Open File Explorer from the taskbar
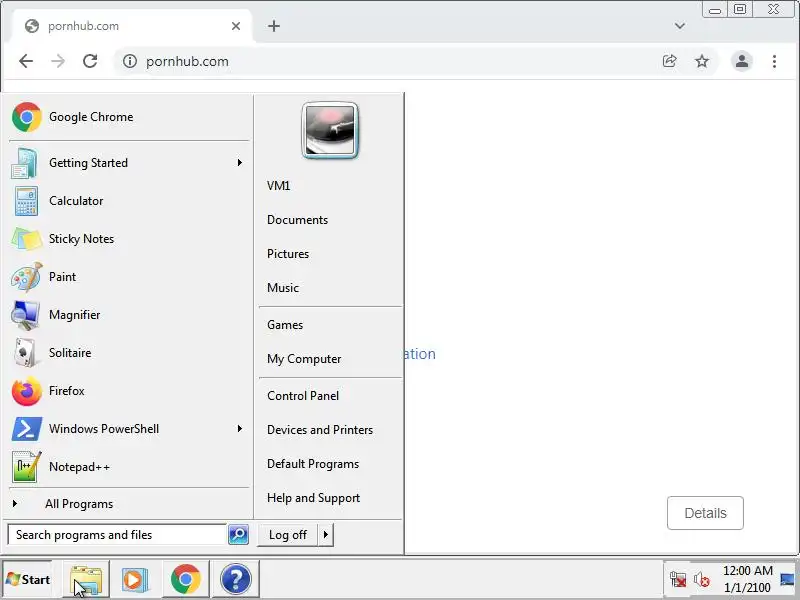The height and width of the screenshot is (600, 800). click(86, 579)
